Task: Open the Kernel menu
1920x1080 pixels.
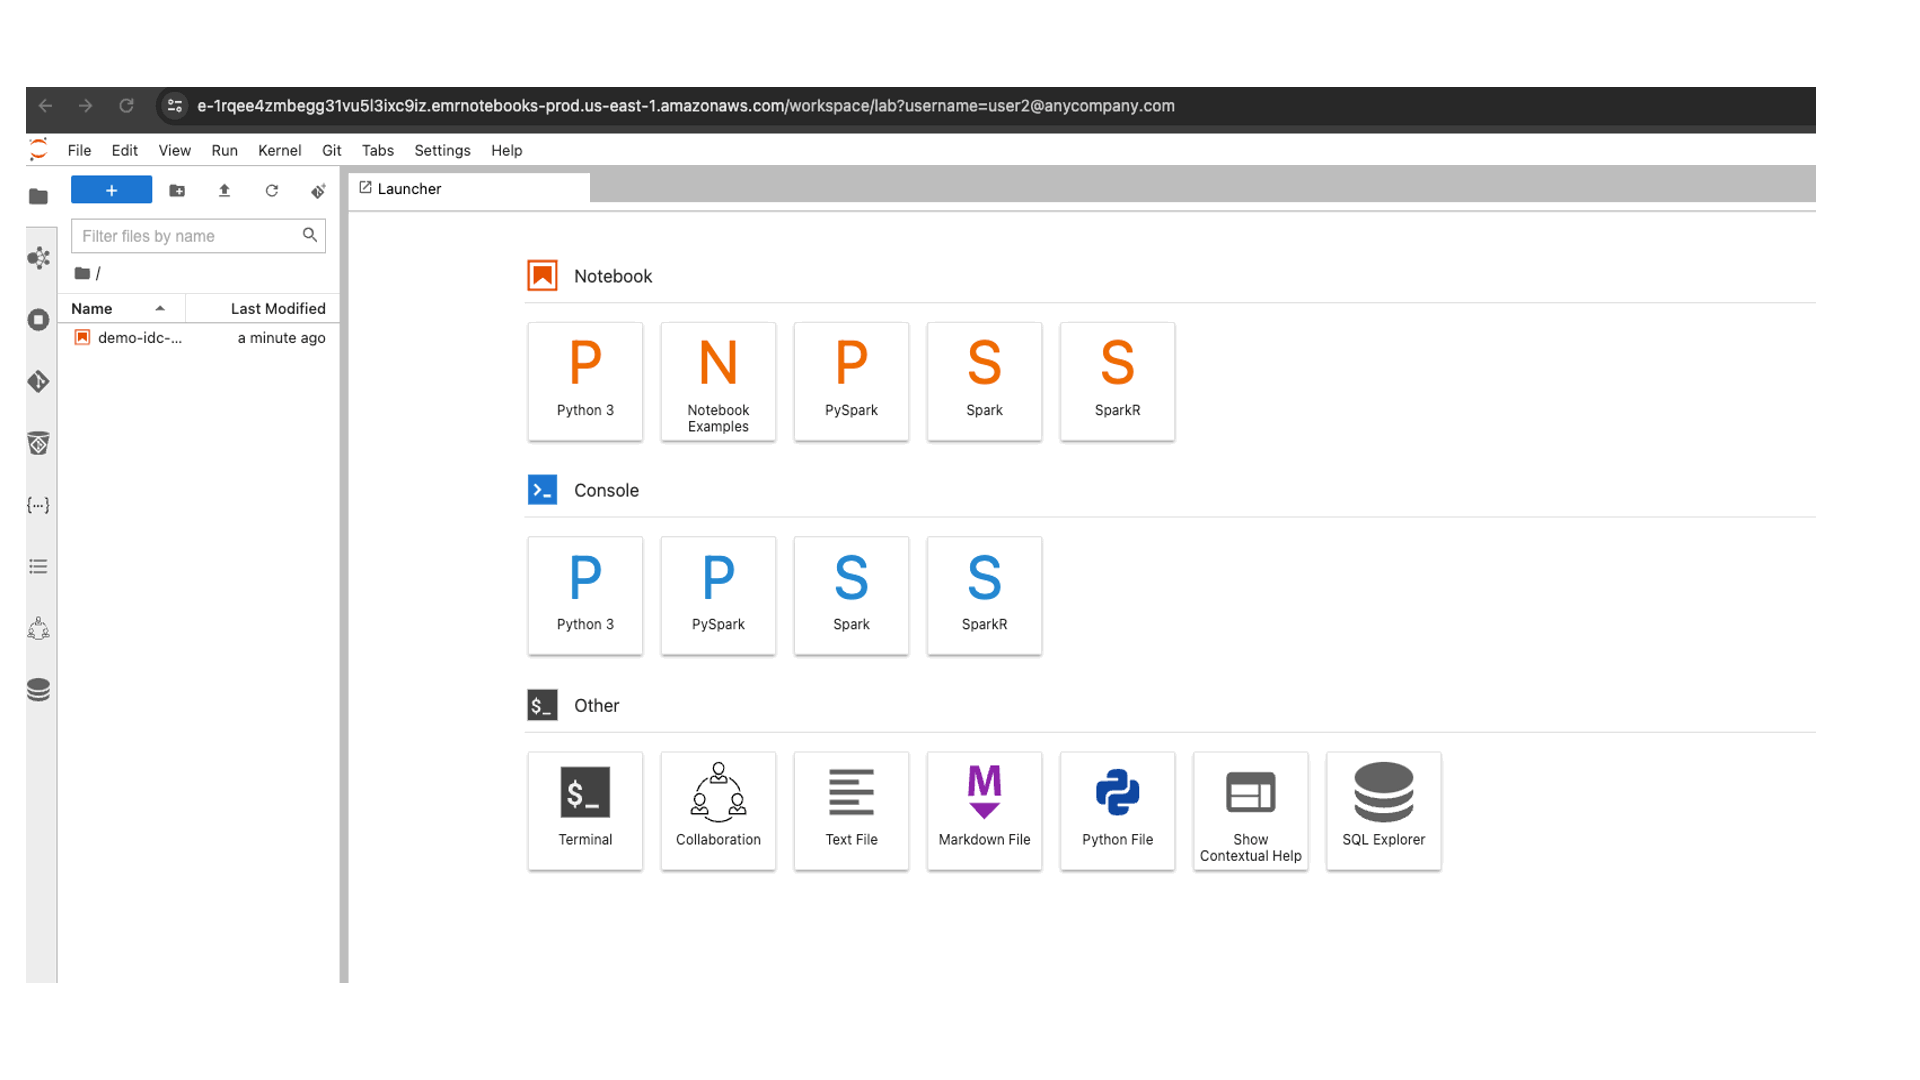Action: click(279, 150)
